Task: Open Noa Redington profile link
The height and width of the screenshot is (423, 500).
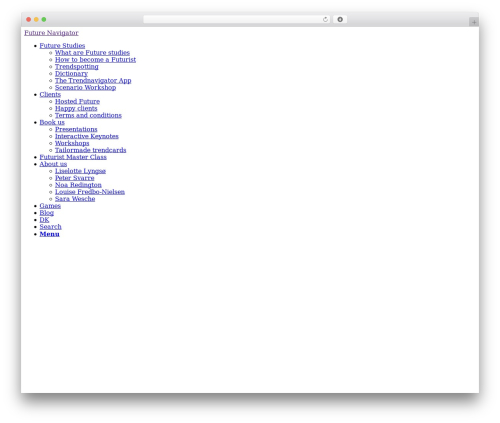Action: coord(78,185)
